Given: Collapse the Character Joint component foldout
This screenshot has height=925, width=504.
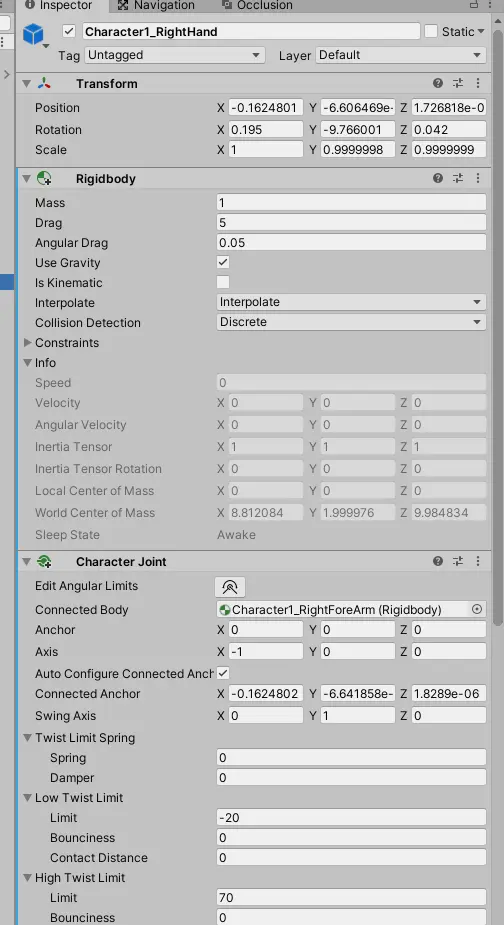Looking at the screenshot, I should tap(26, 562).
